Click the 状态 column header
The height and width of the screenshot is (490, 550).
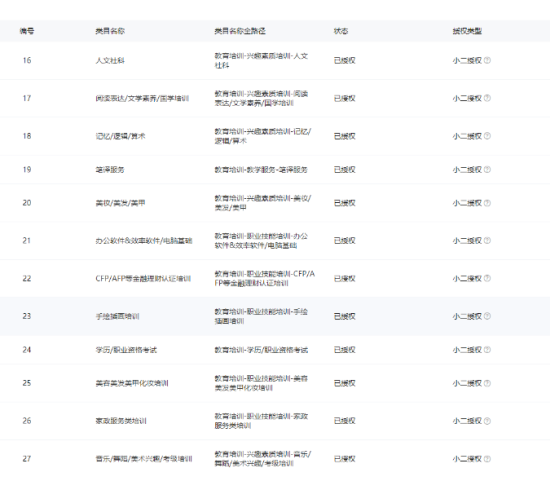(x=341, y=31)
